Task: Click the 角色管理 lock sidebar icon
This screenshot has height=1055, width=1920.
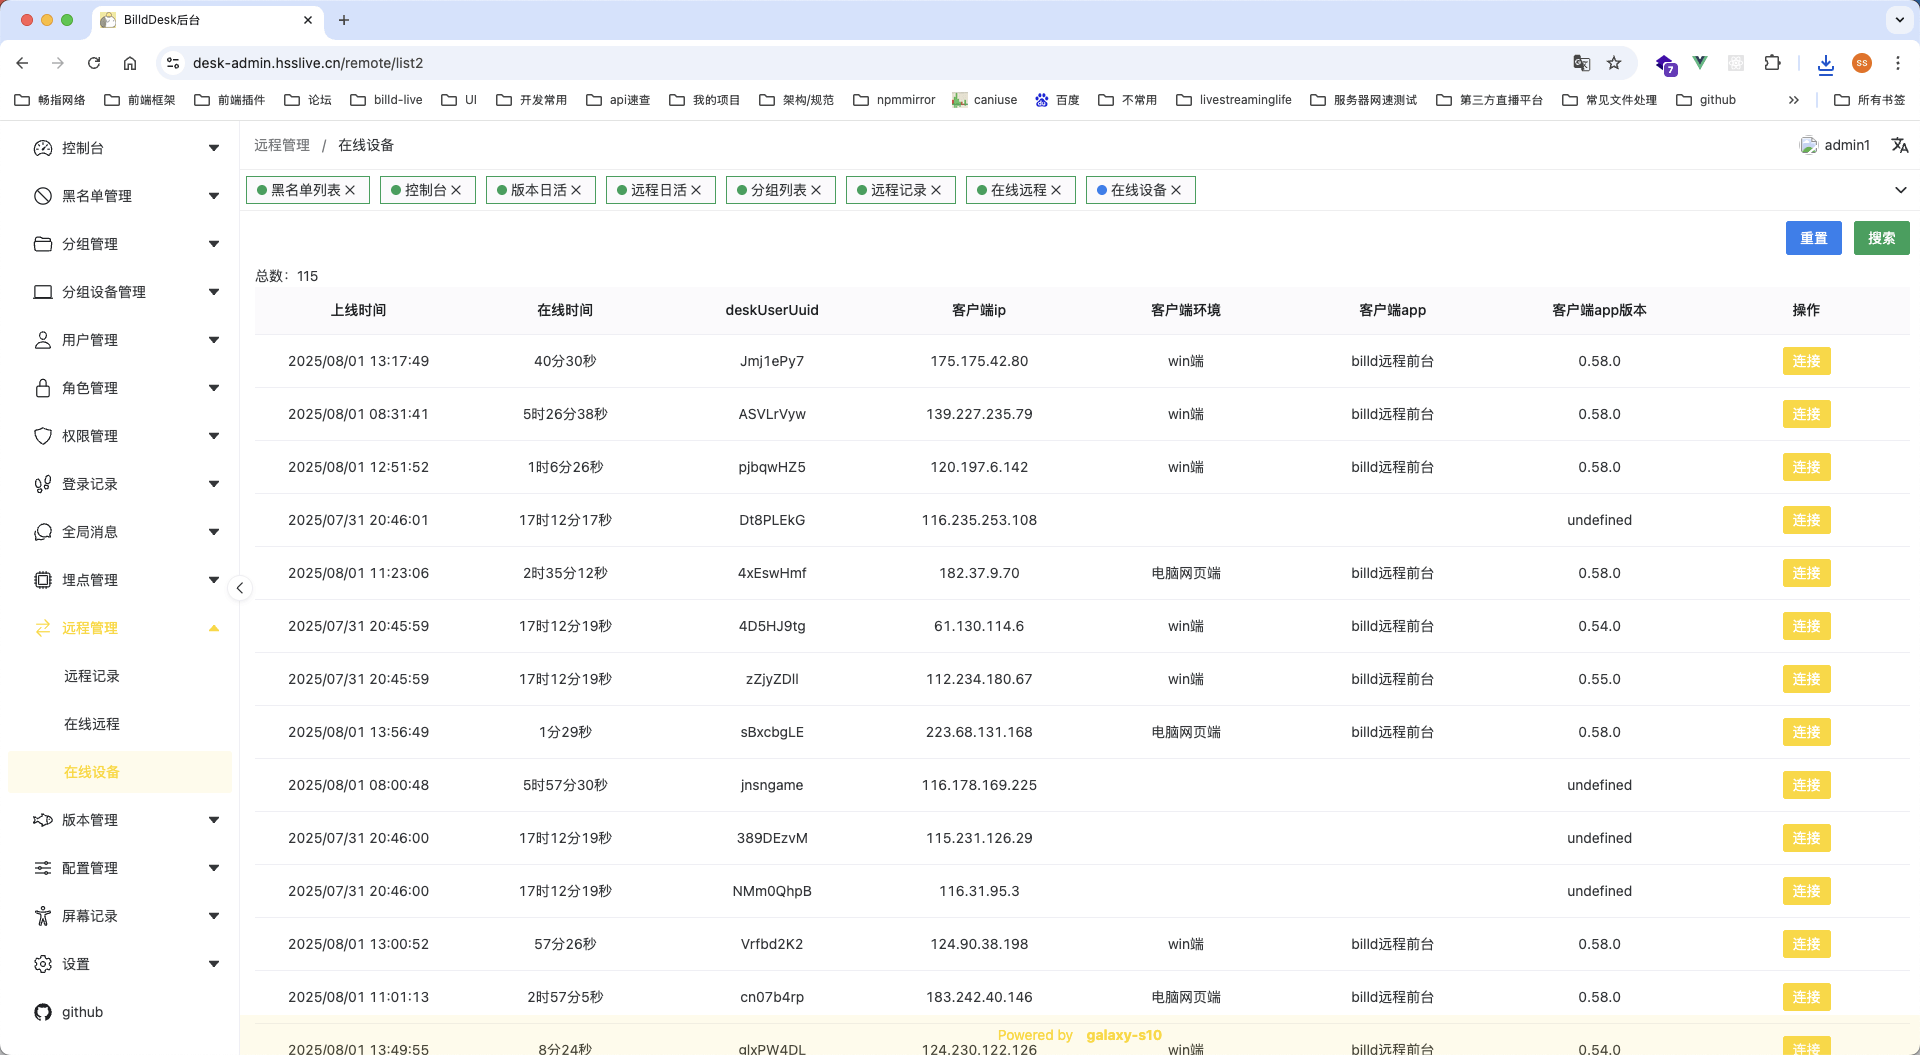Action: pos(43,388)
